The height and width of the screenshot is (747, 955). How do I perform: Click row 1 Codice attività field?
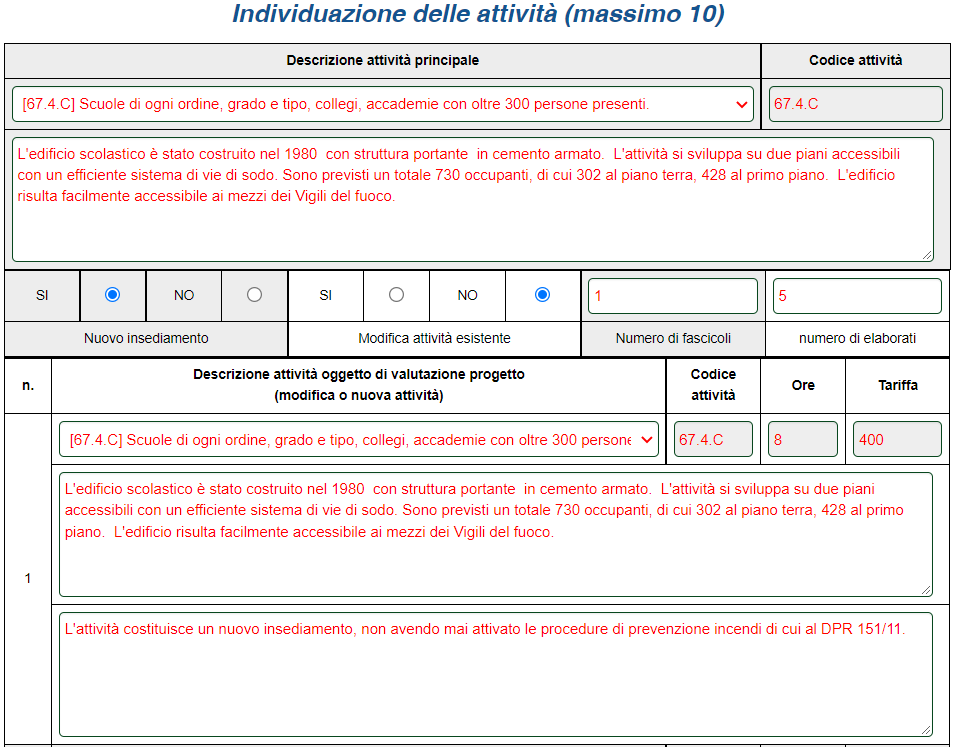(x=713, y=439)
